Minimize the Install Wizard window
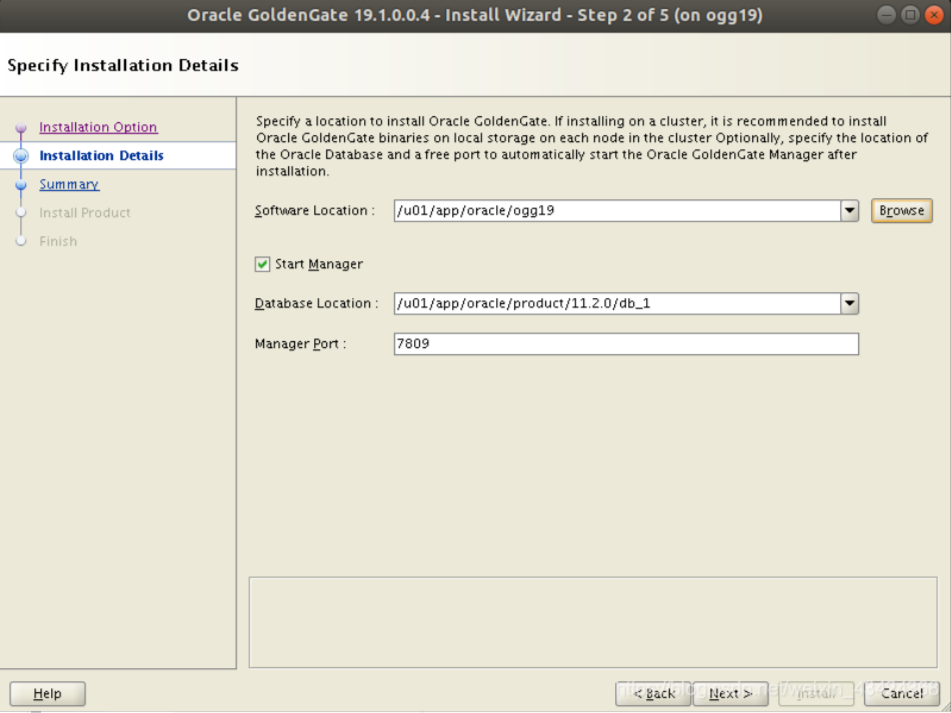The image size is (951, 713). (887, 15)
